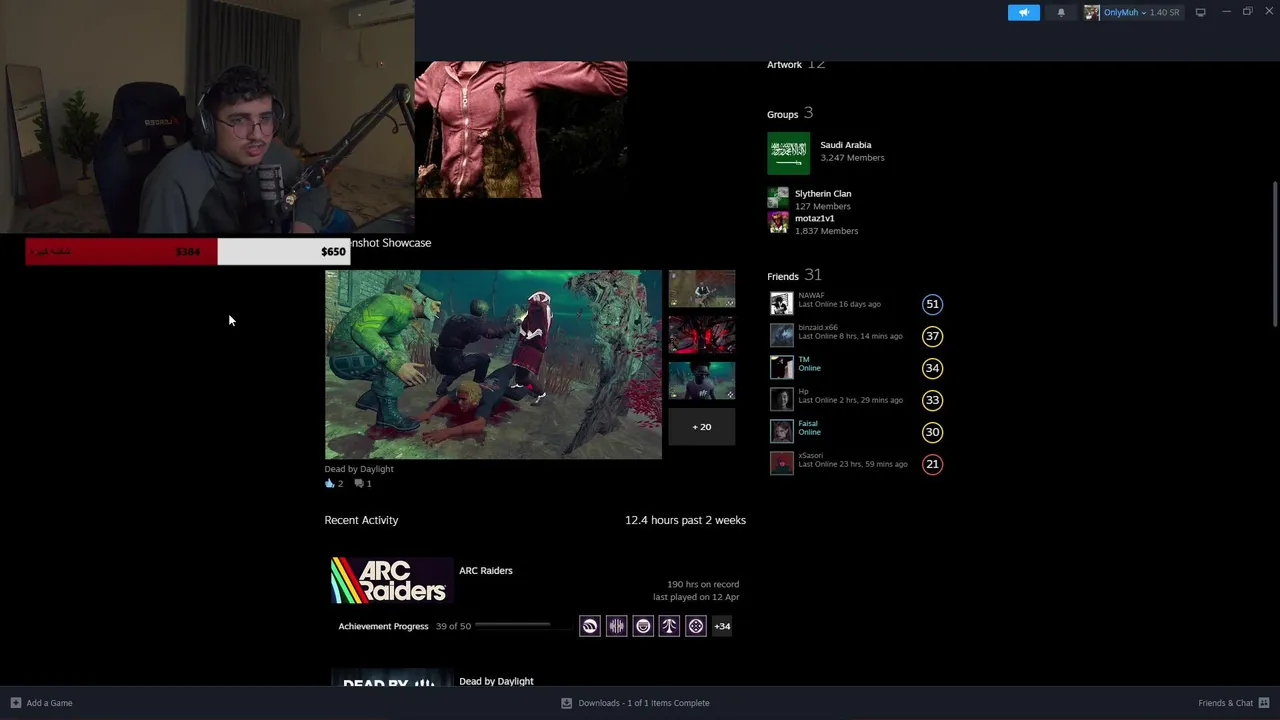Screen dimensions: 1280x720
Task: Switch to Big Picture mode monitor icon
Action: point(1200,12)
